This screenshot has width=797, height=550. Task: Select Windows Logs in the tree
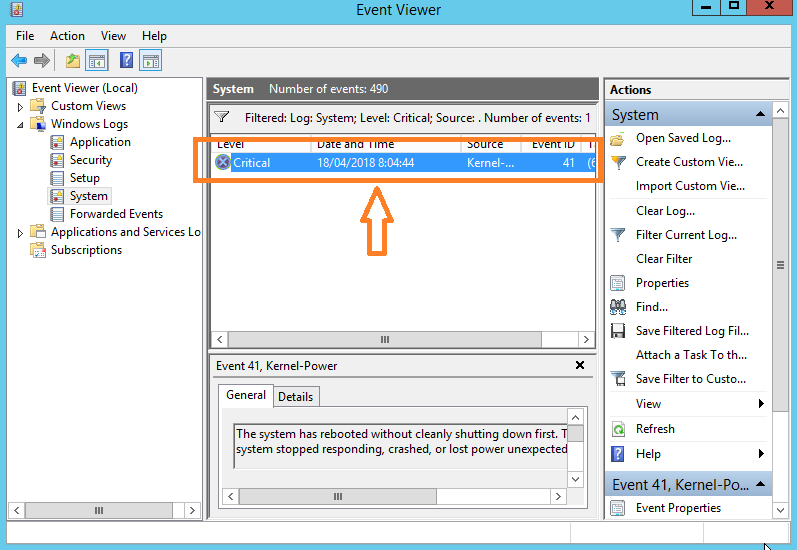(x=89, y=124)
